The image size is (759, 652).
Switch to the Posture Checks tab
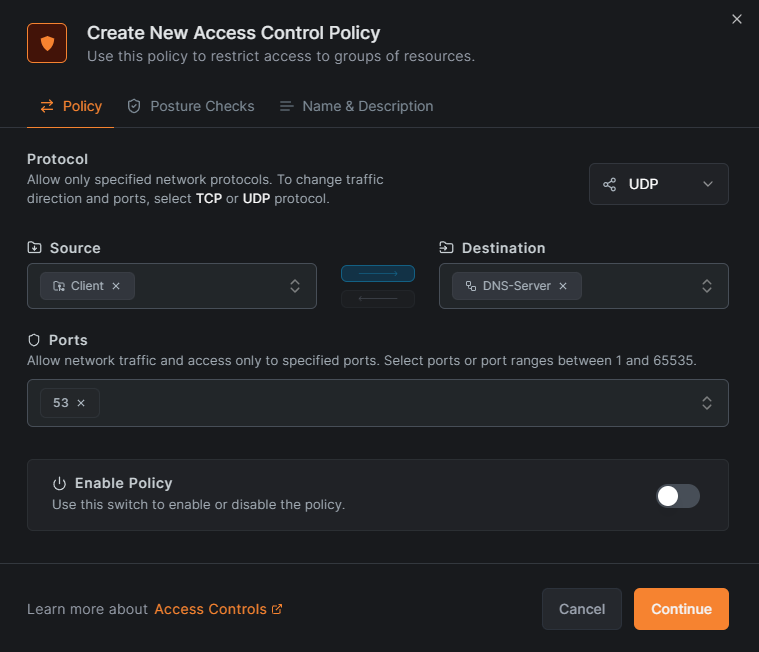click(x=191, y=106)
